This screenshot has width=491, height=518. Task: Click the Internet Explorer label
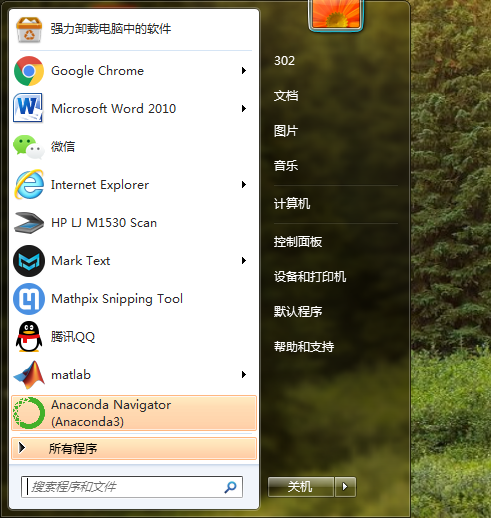pyautogui.click(x=100, y=185)
